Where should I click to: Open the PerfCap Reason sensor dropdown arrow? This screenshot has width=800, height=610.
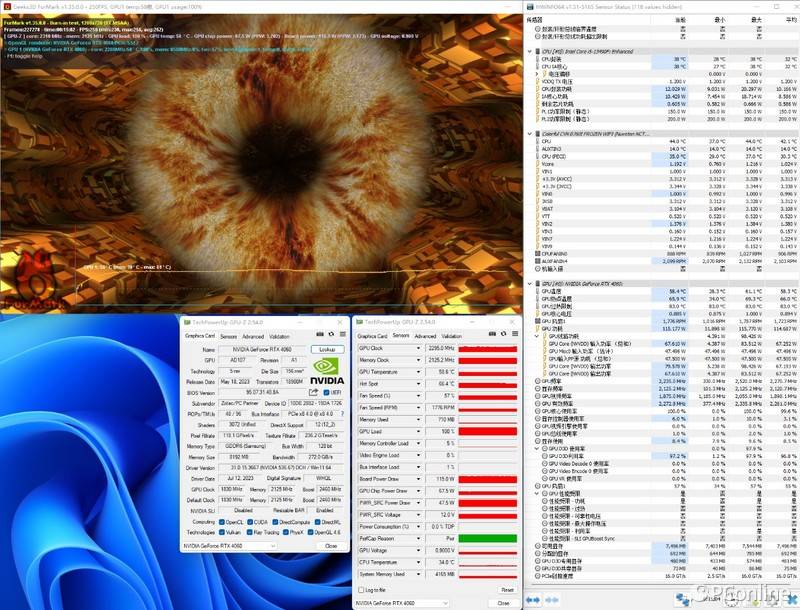(x=418, y=539)
